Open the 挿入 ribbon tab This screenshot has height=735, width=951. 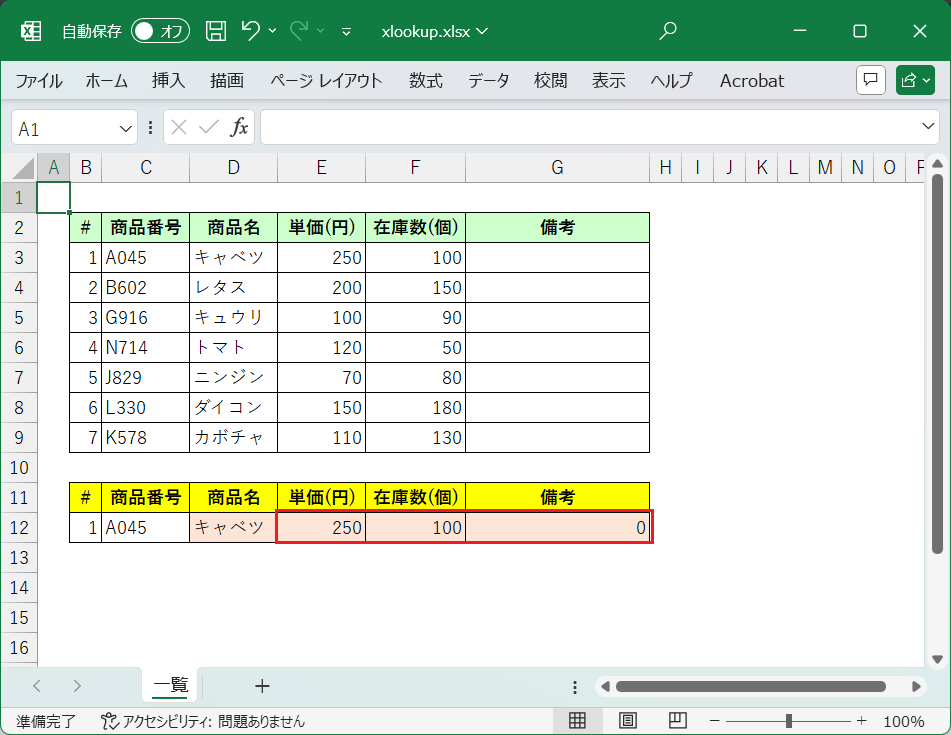[x=168, y=81]
